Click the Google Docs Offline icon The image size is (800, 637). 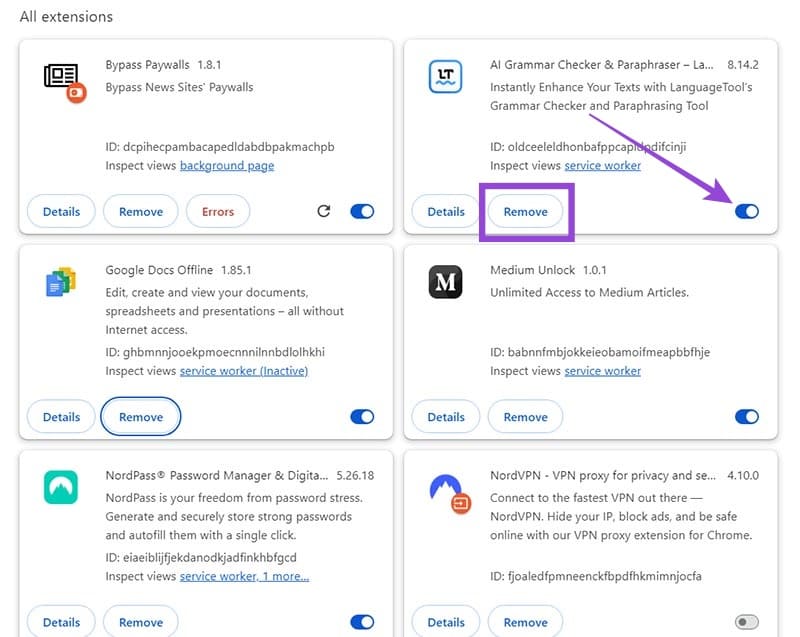point(61,282)
